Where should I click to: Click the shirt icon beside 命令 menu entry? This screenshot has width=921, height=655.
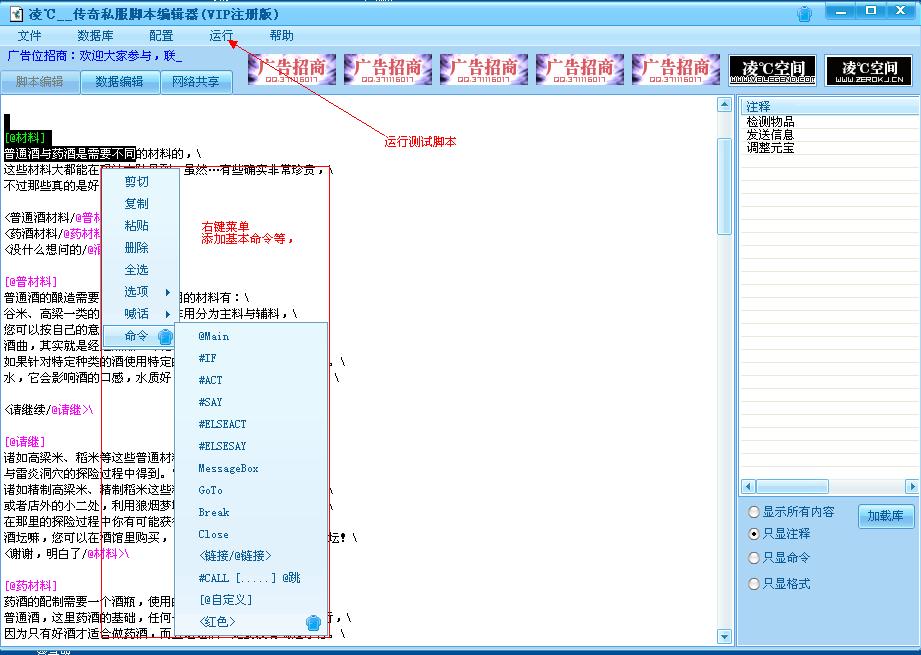click(166, 337)
